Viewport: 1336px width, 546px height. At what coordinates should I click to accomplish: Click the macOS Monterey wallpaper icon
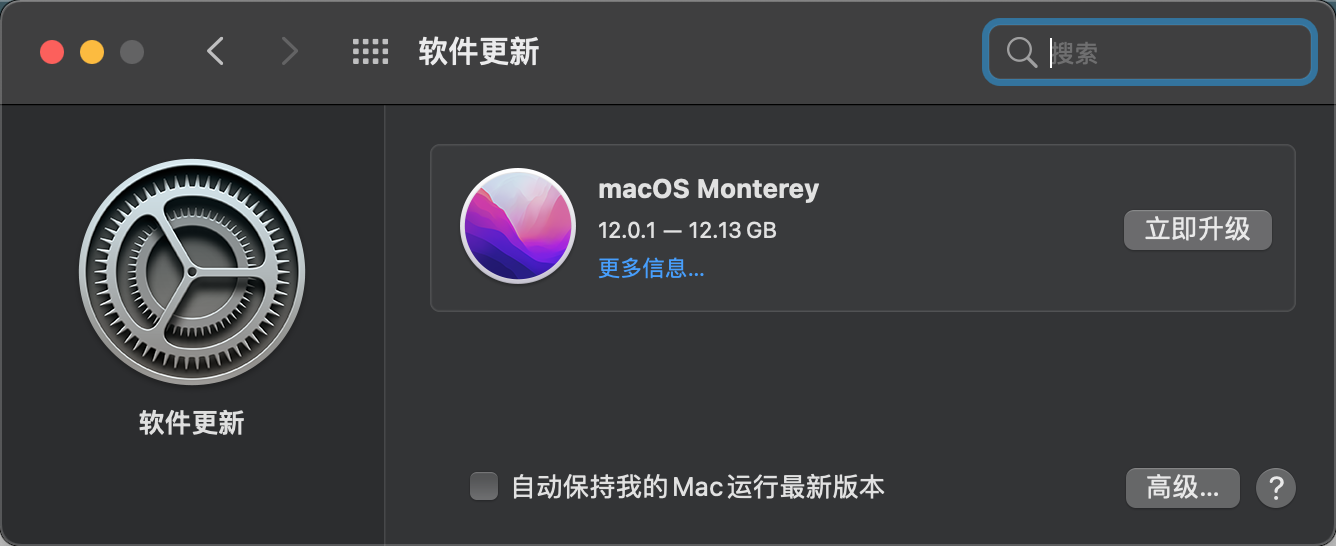click(517, 226)
